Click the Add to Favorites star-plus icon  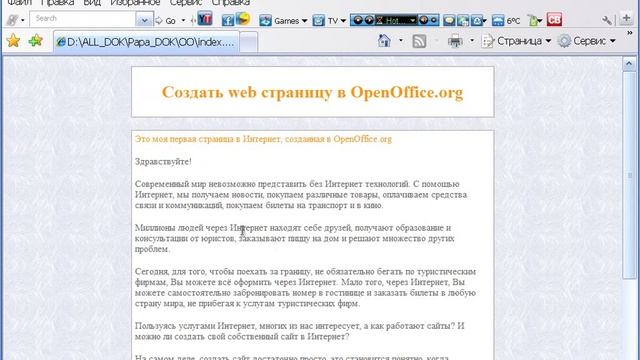[36, 40]
